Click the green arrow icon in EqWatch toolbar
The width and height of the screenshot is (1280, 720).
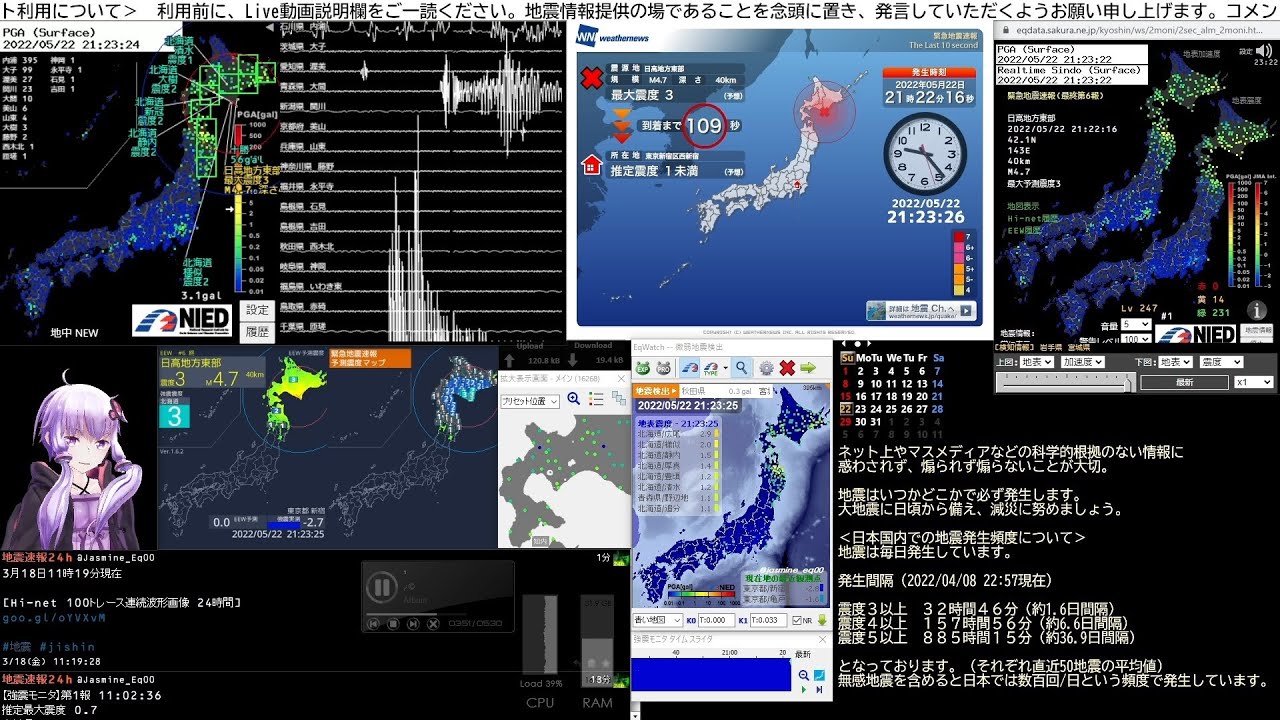pyautogui.click(x=808, y=368)
